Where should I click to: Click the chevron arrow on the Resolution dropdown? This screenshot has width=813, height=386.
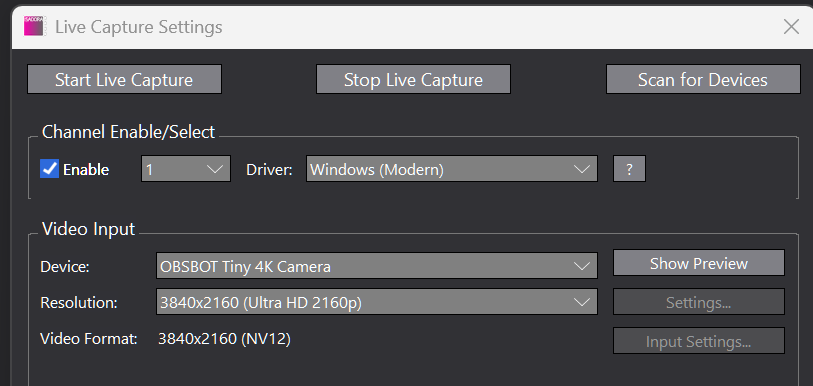(582, 302)
